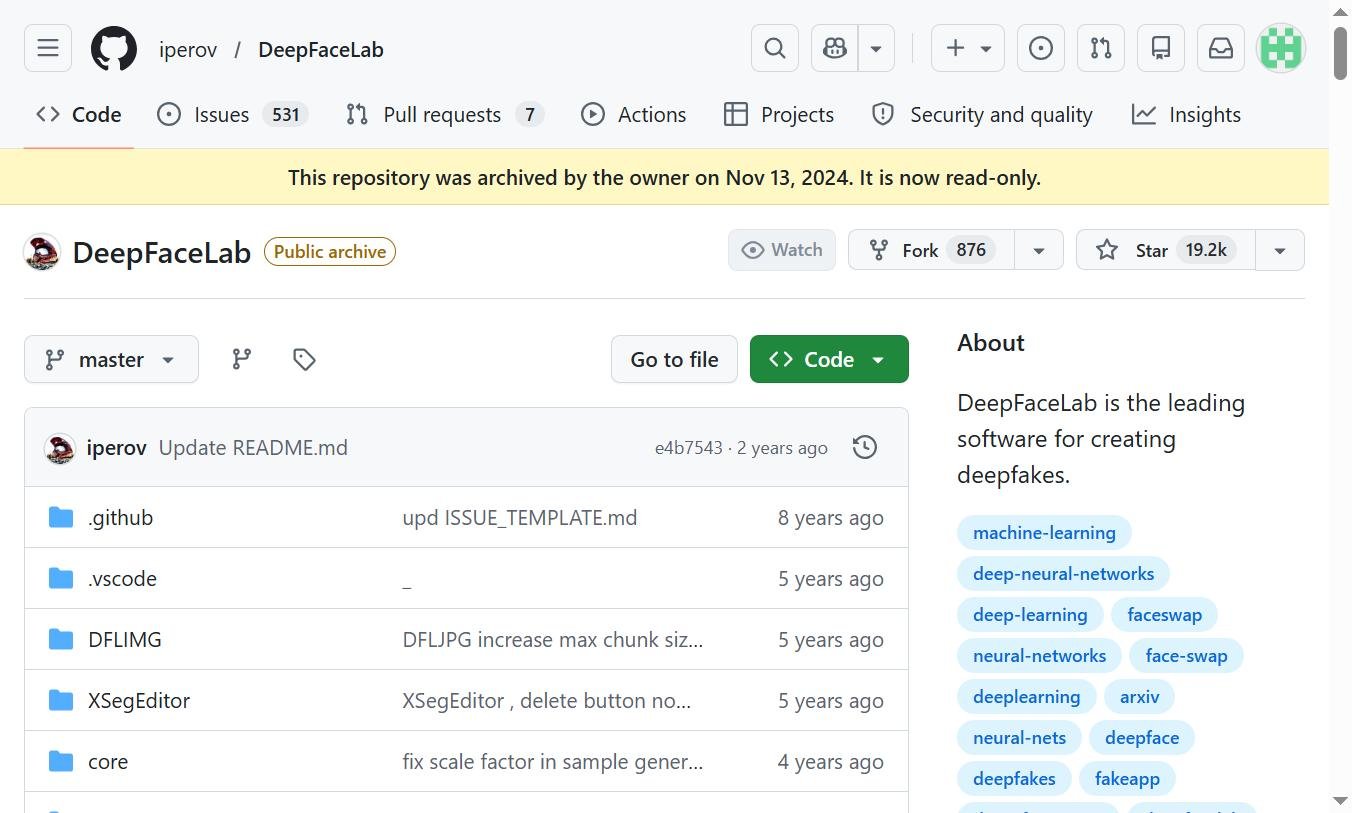This screenshot has height=813, width=1352.
Task: Star the repository
Action: pyautogui.click(x=1165, y=250)
